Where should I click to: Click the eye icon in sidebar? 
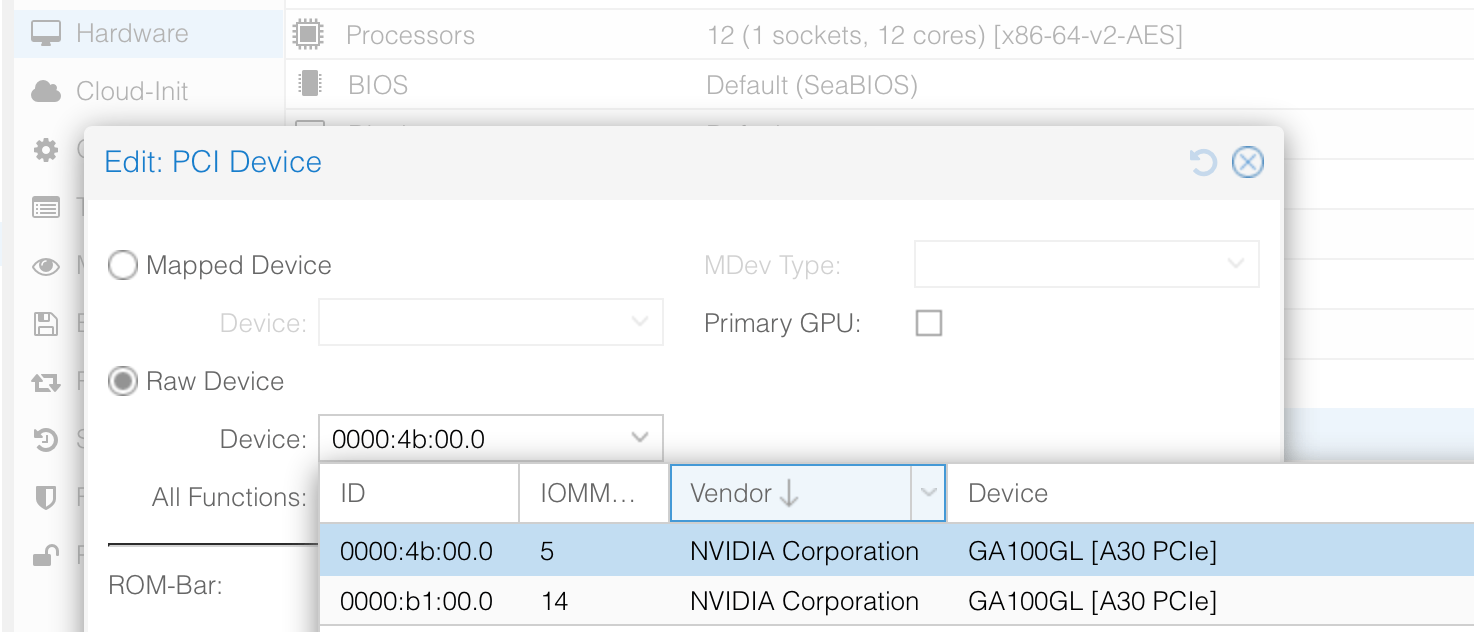[46, 266]
